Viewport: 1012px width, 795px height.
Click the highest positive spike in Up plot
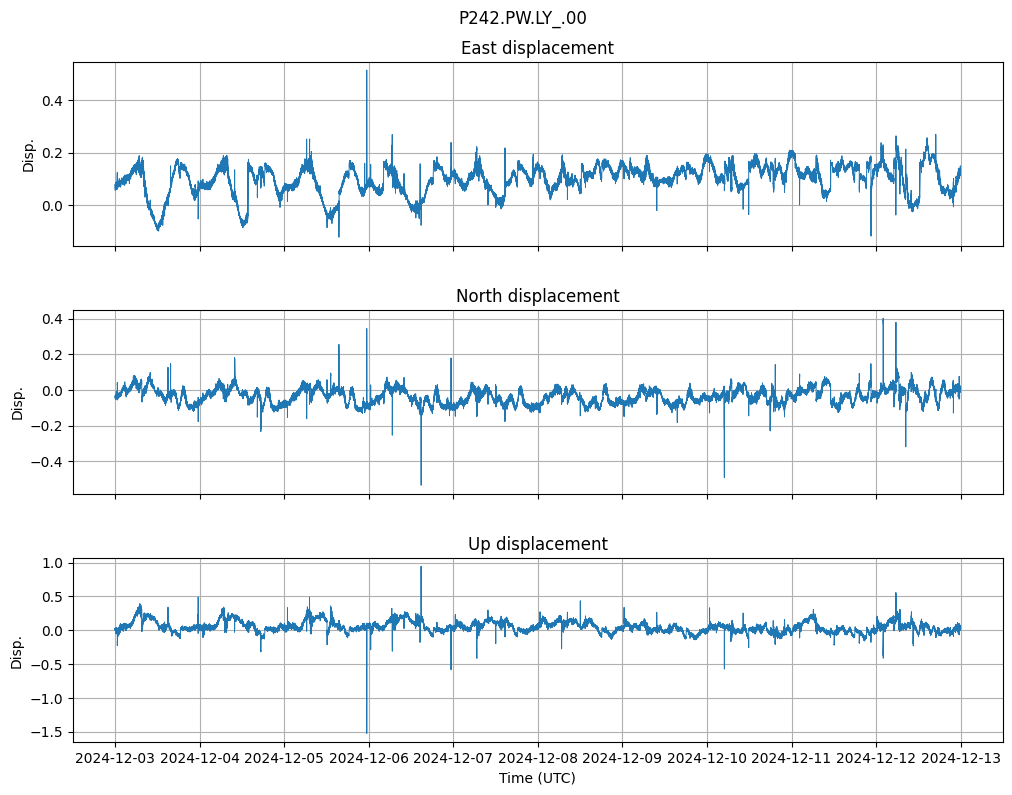421,567
